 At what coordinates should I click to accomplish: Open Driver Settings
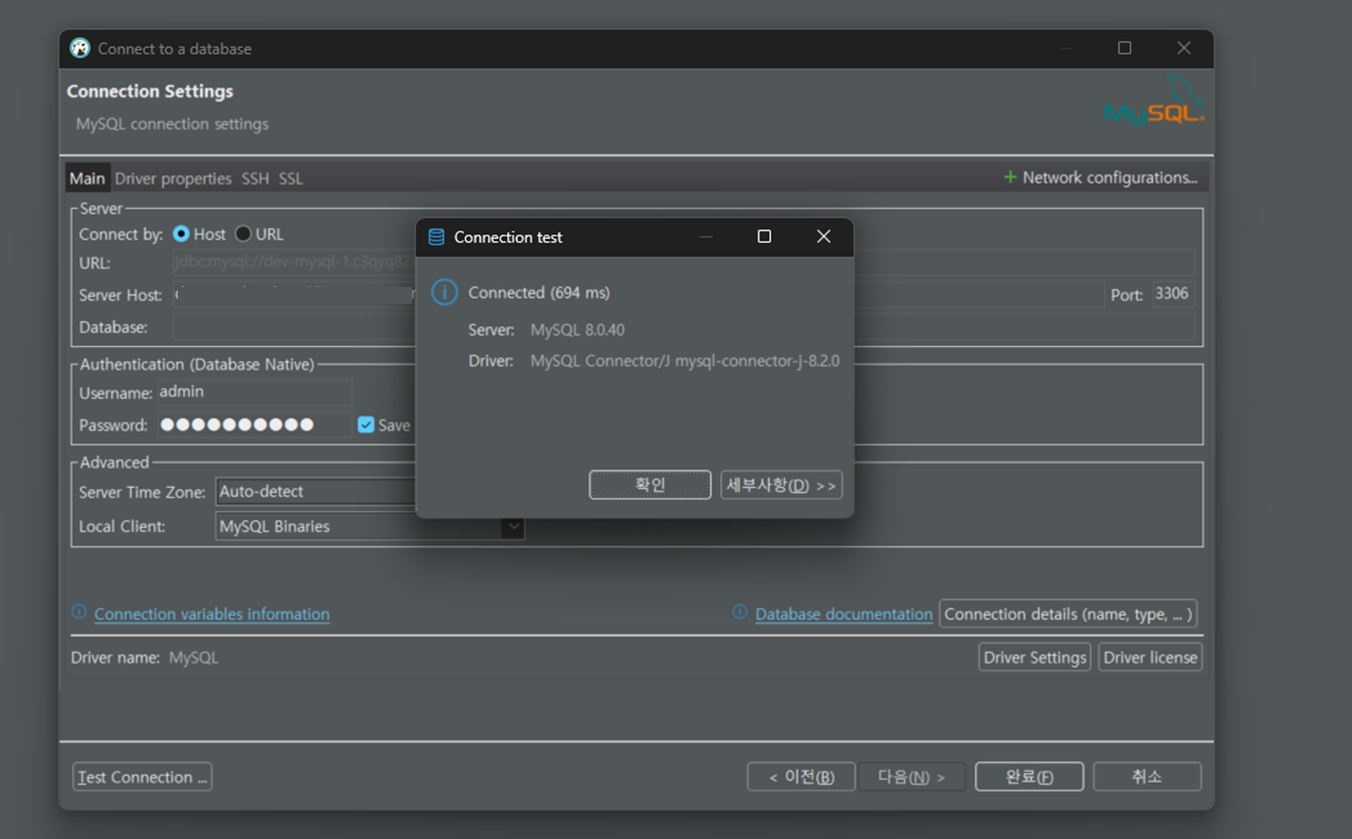[1035, 657]
